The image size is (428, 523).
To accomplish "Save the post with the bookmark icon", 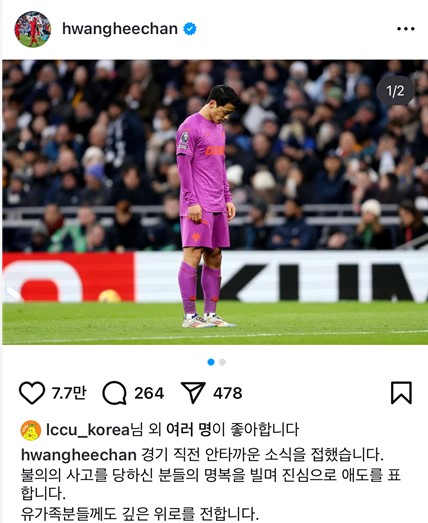I will coord(401,393).
